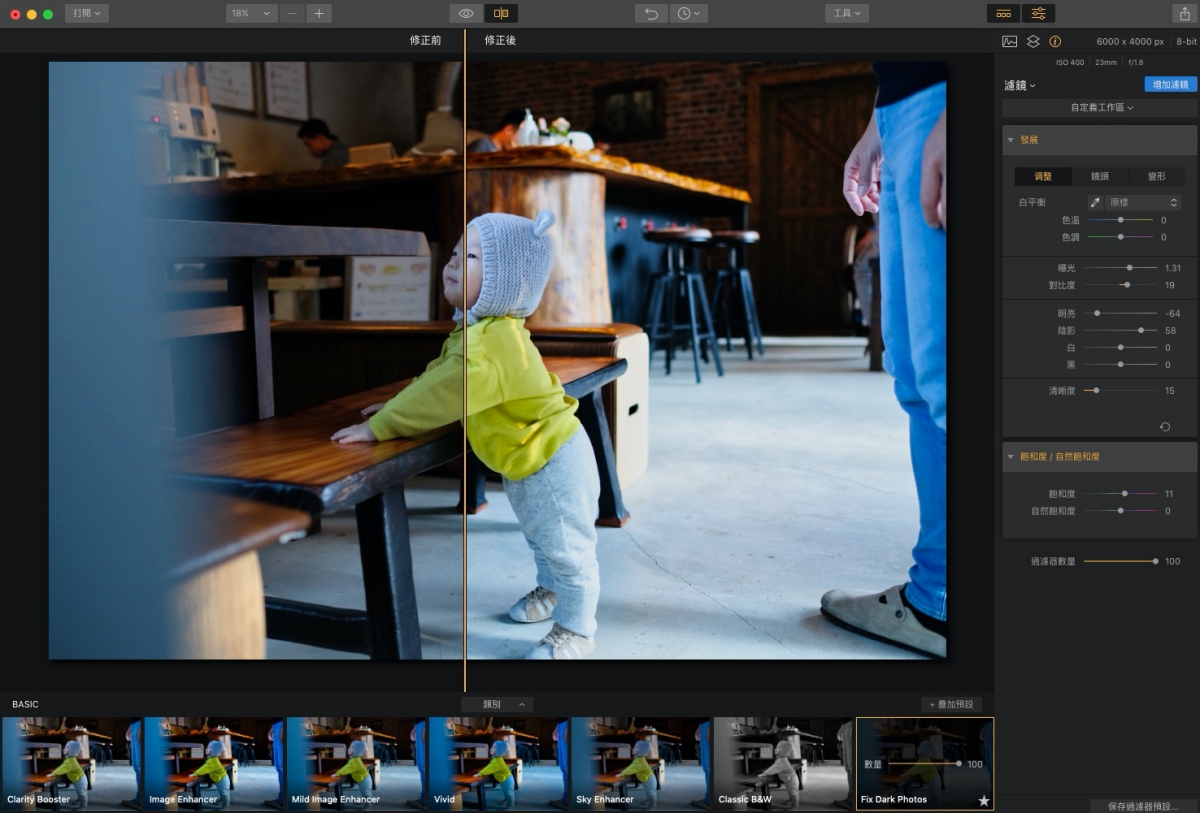Click the zoom in plus button

319,14
